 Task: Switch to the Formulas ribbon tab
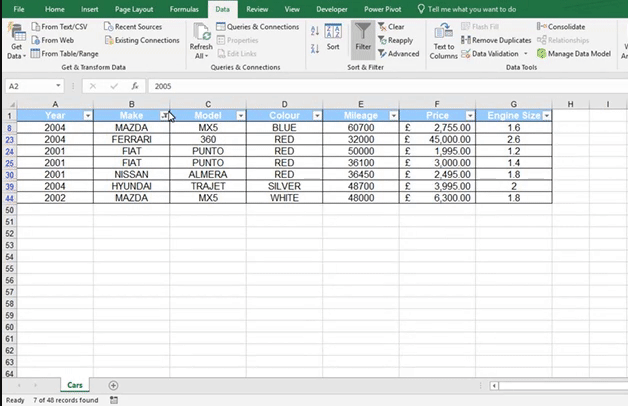coord(184,8)
